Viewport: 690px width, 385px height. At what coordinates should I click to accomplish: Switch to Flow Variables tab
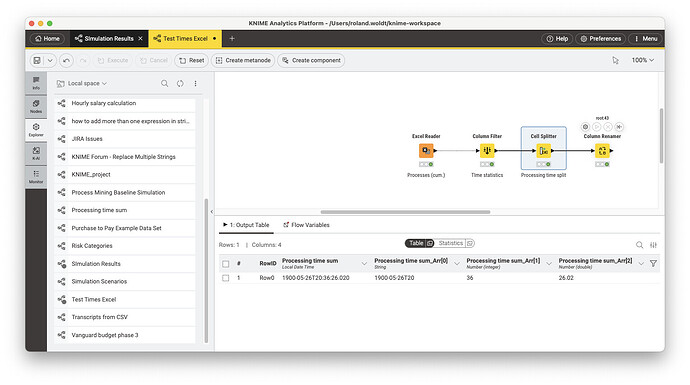[306, 225]
